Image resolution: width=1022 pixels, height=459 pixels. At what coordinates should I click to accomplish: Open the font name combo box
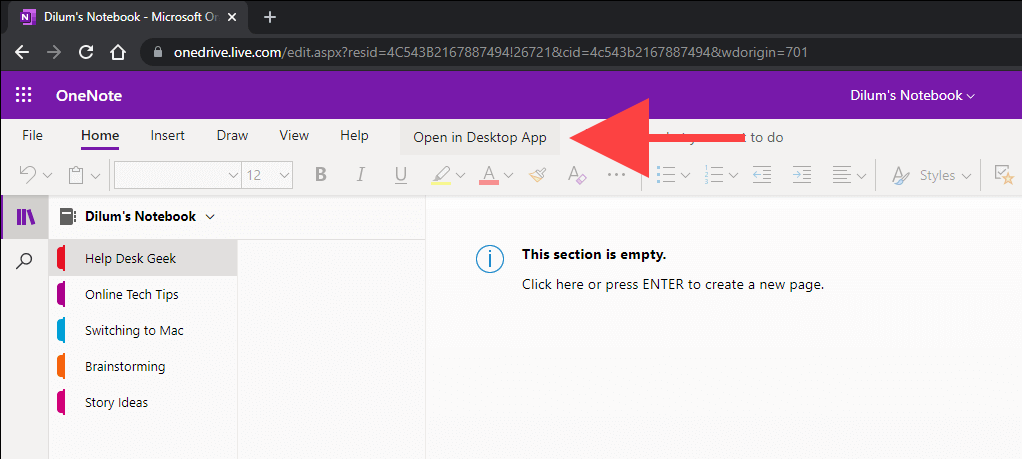(177, 175)
